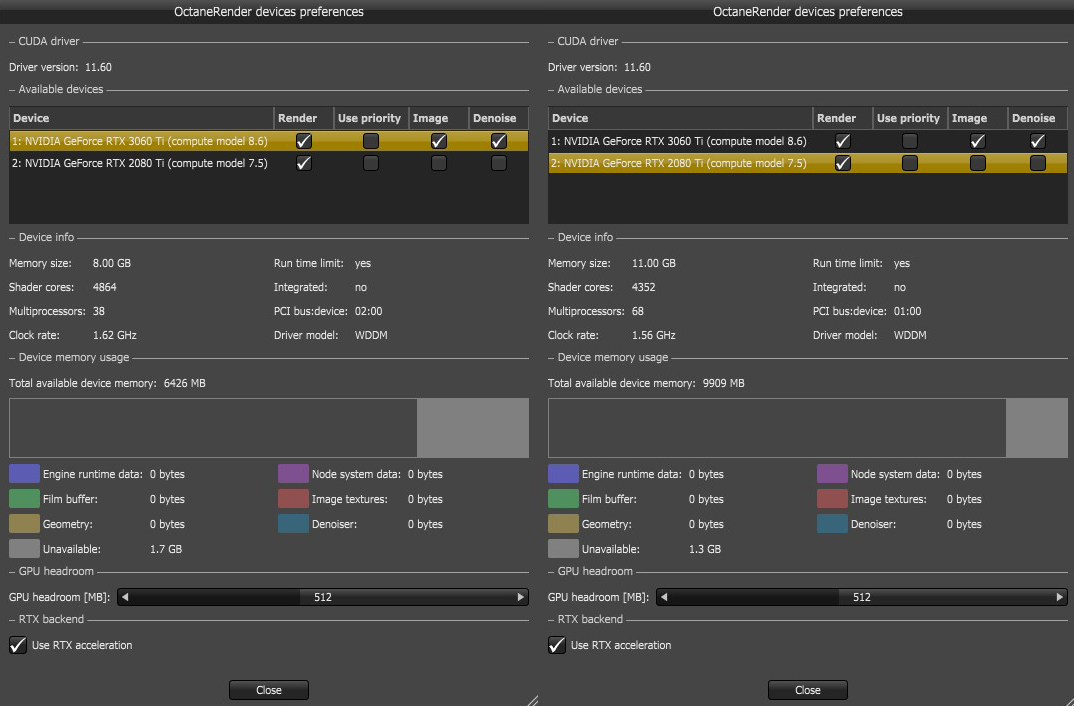
Task: Toggle Denoise for RTX 2080 Ti, left window
Action: (499, 163)
